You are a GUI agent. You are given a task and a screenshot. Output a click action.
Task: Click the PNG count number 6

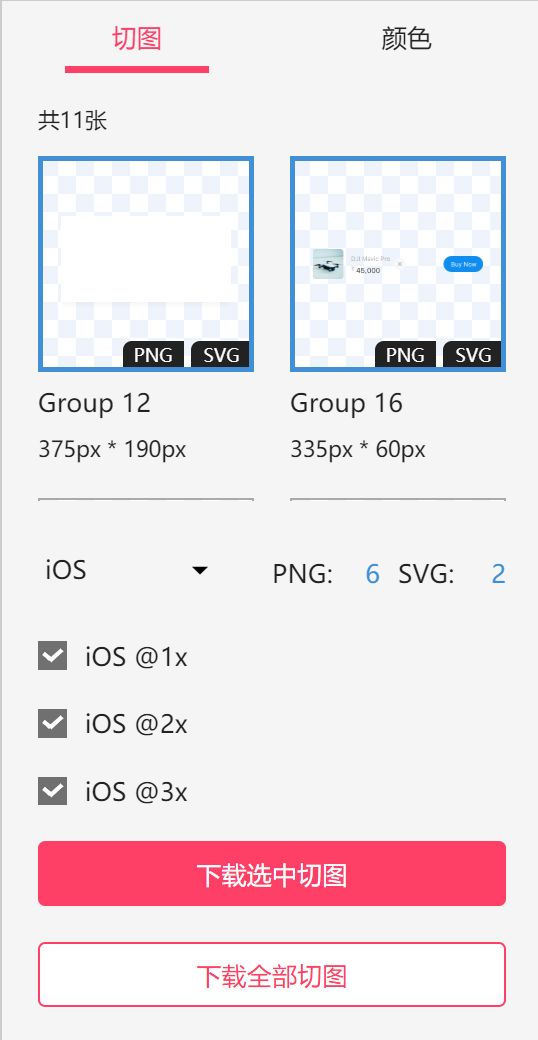pyautogui.click(x=372, y=574)
